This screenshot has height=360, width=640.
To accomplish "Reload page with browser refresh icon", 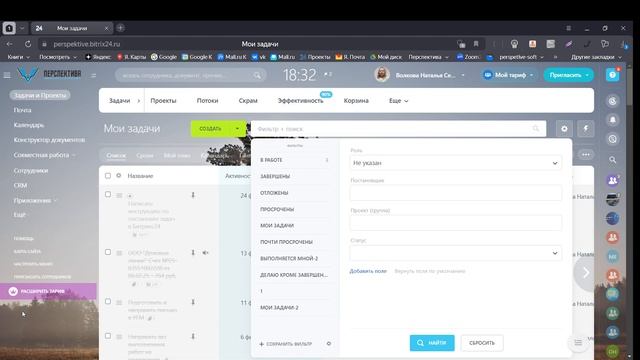I will [28, 44].
